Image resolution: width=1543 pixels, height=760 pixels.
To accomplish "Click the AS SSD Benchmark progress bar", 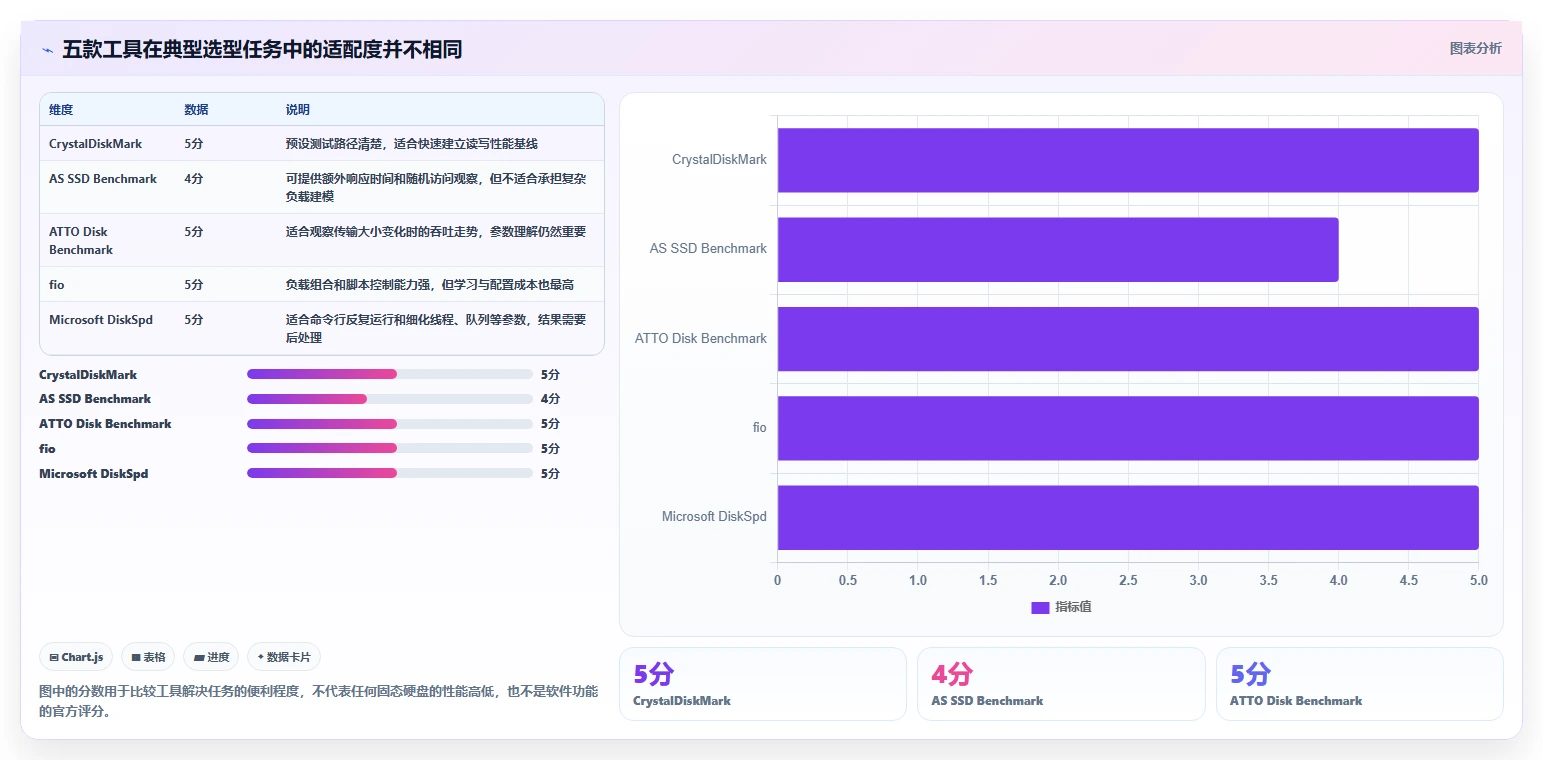I will coord(390,399).
